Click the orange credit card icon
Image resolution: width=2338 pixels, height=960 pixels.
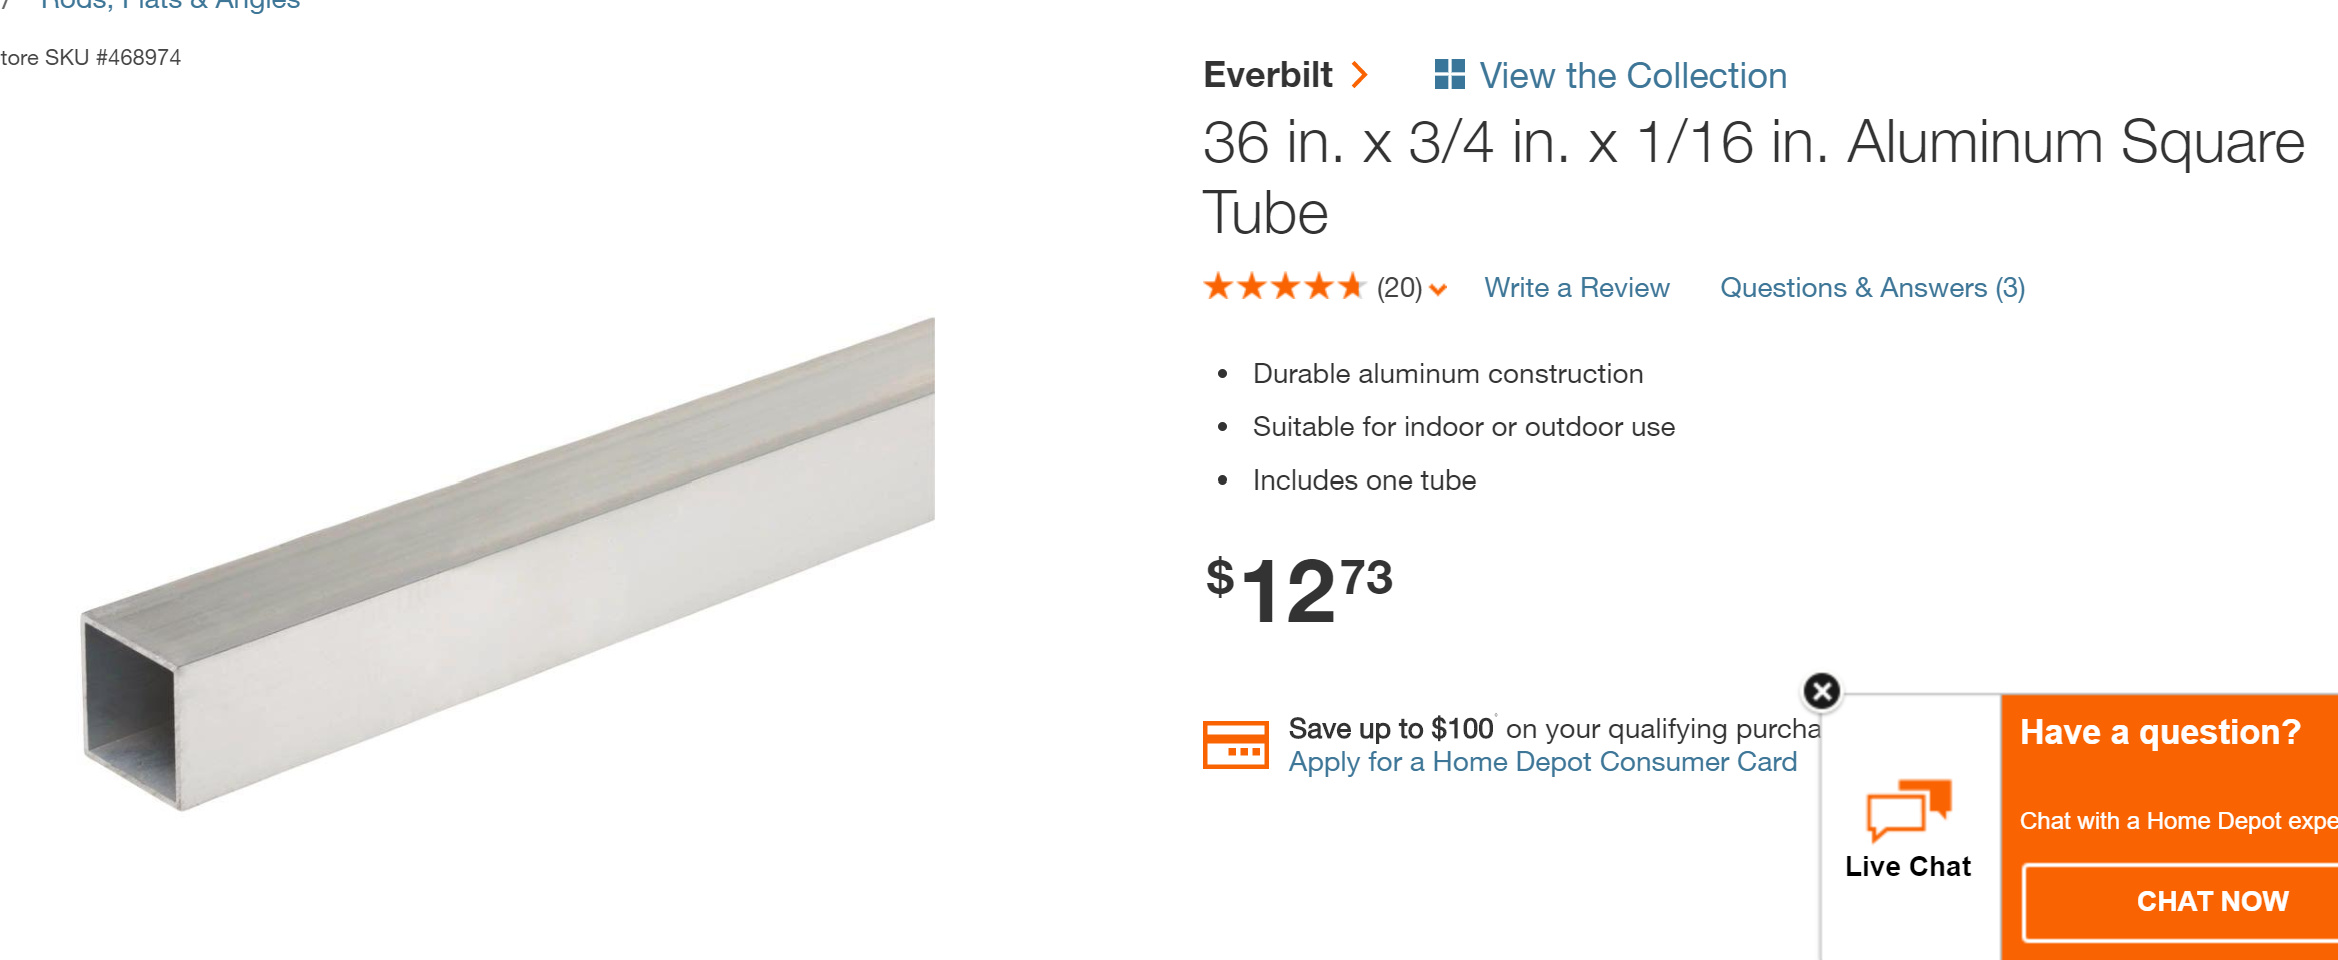[1235, 745]
